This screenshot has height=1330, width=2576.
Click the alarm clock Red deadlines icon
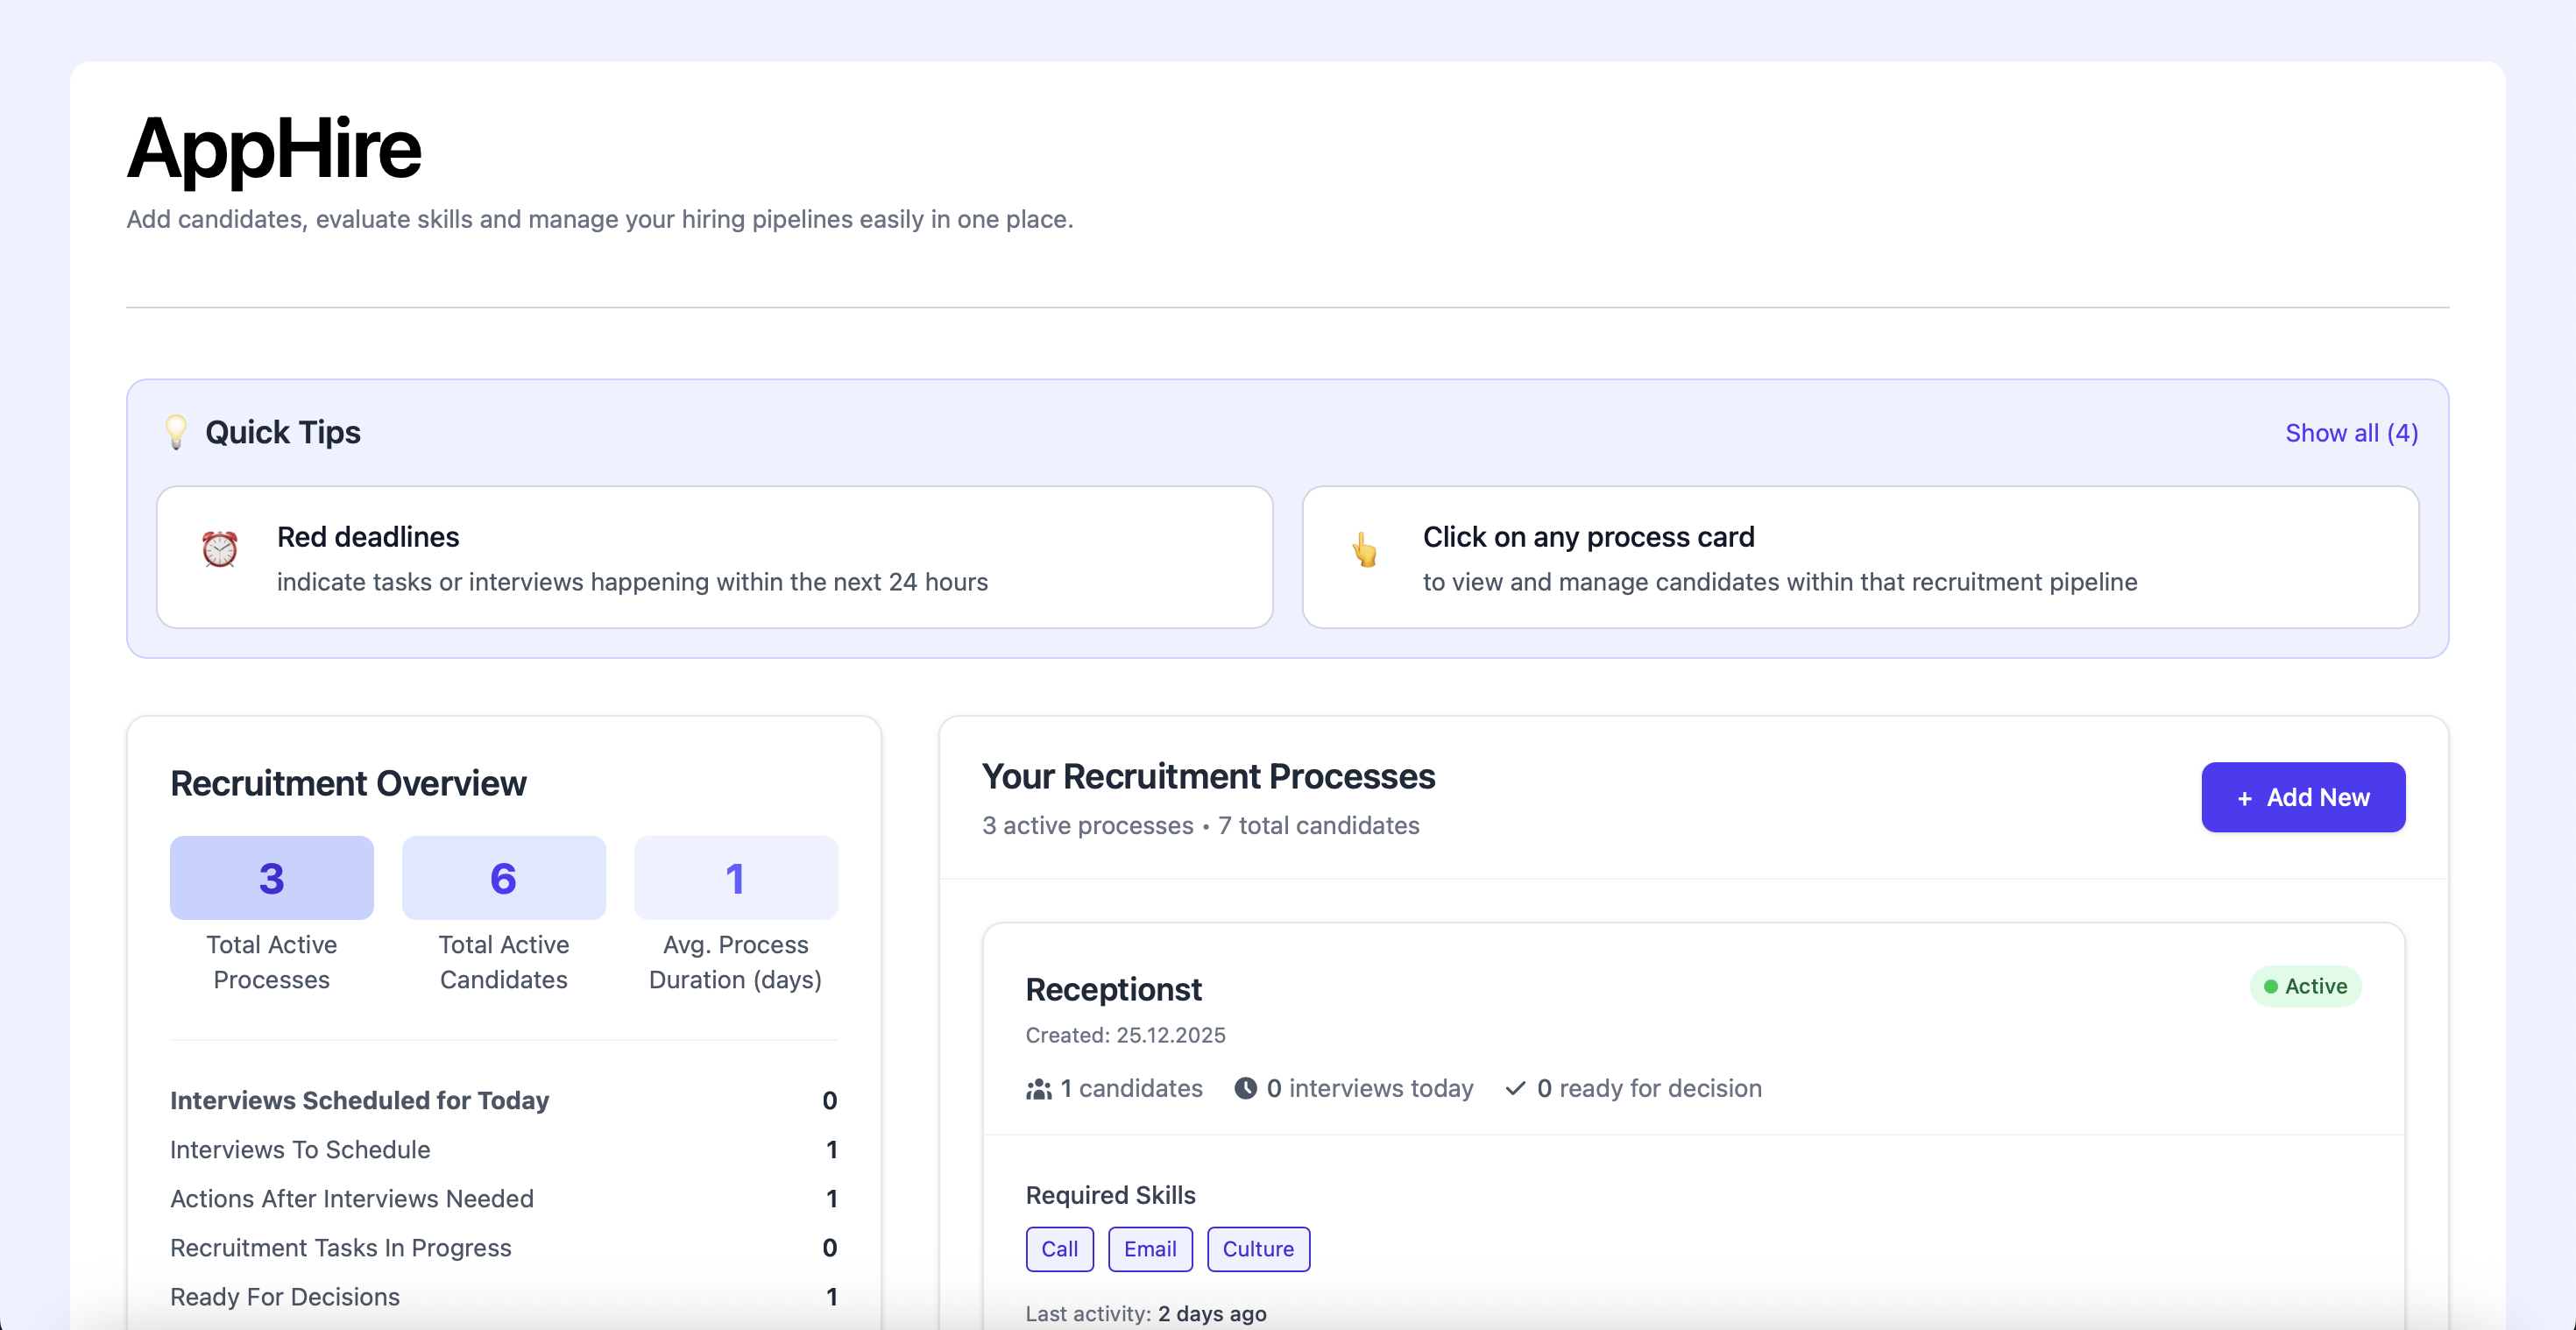(220, 549)
